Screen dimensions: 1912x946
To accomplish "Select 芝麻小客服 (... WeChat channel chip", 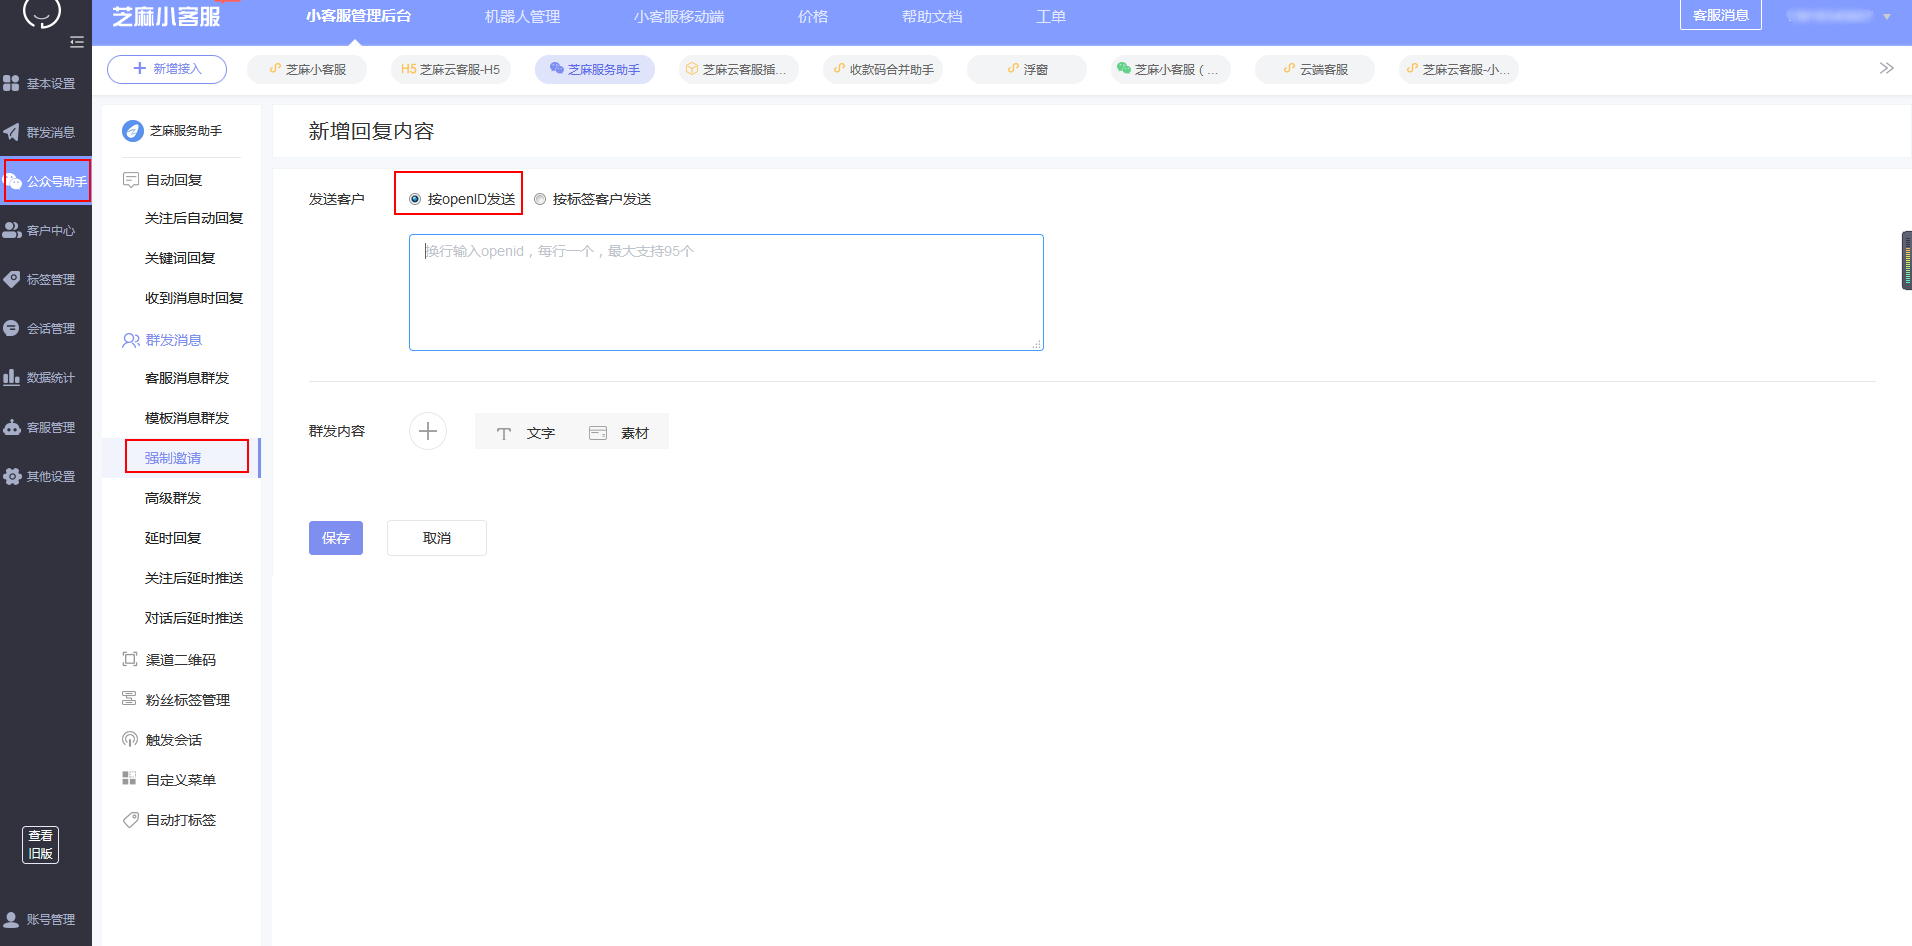I will coord(1171,69).
